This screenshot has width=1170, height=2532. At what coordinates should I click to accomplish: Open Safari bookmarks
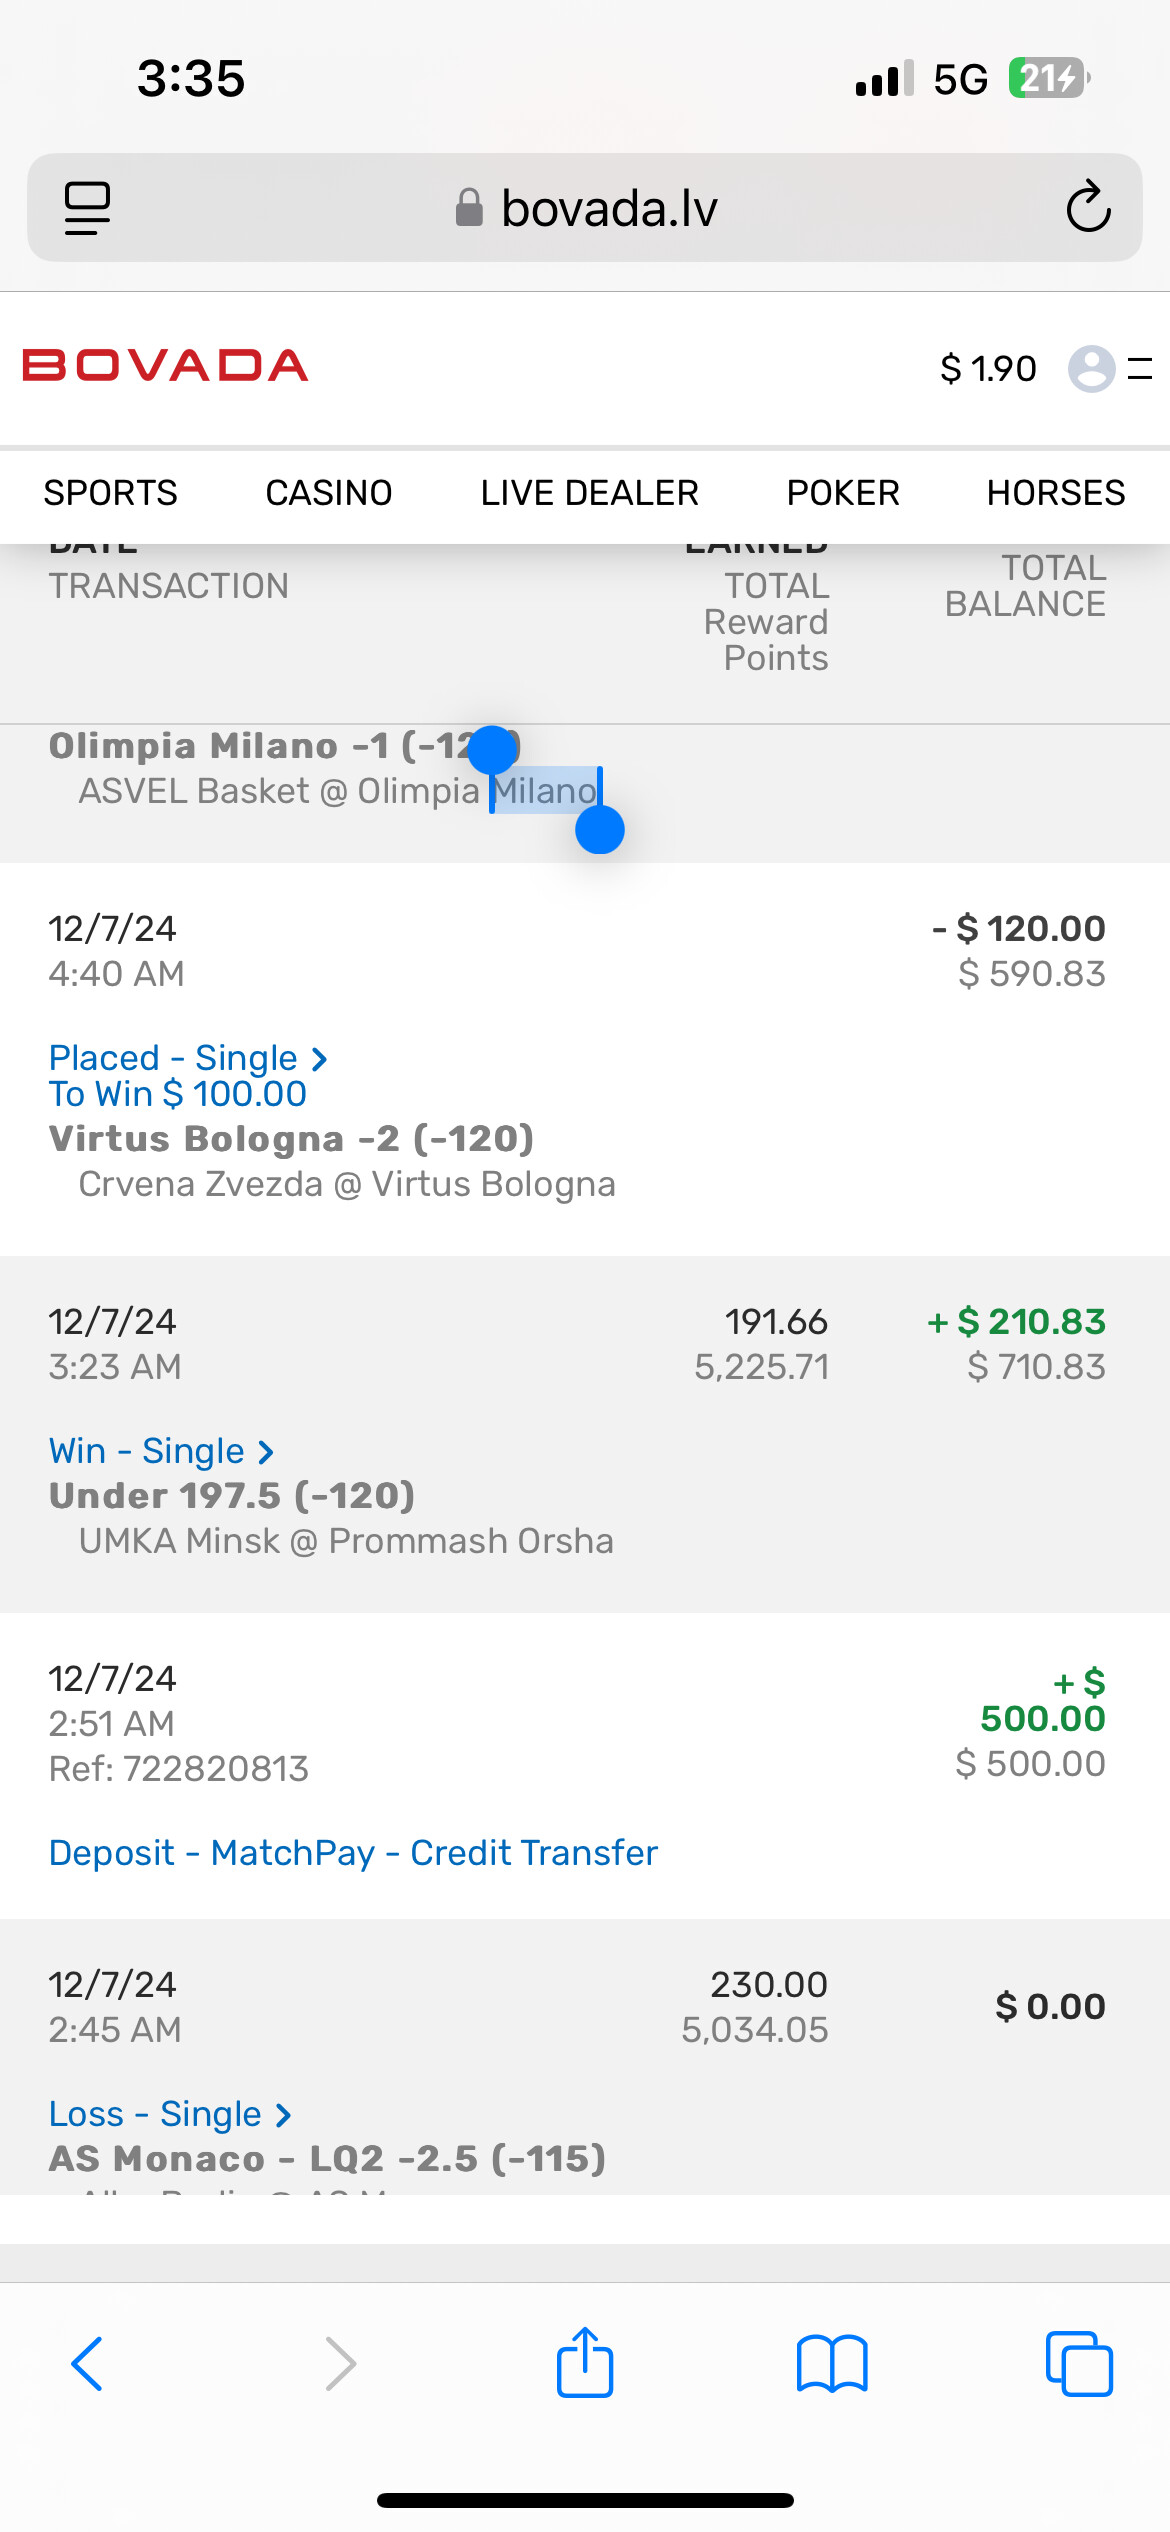click(832, 2364)
